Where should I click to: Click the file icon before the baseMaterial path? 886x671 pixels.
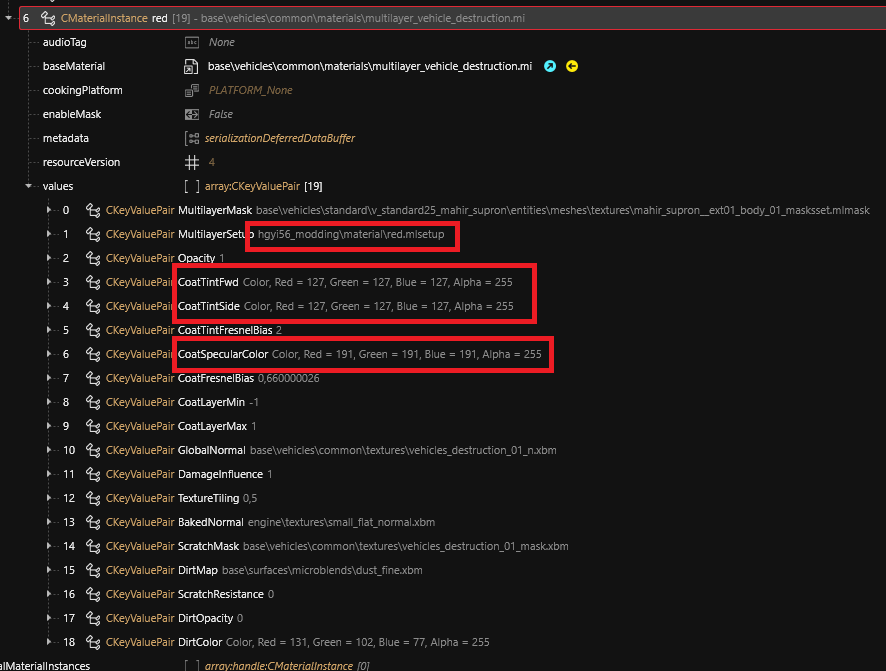[192, 67]
